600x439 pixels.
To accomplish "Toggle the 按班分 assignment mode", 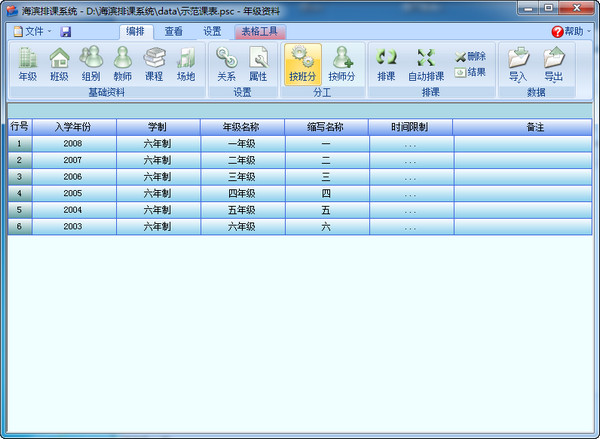I will (302, 63).
